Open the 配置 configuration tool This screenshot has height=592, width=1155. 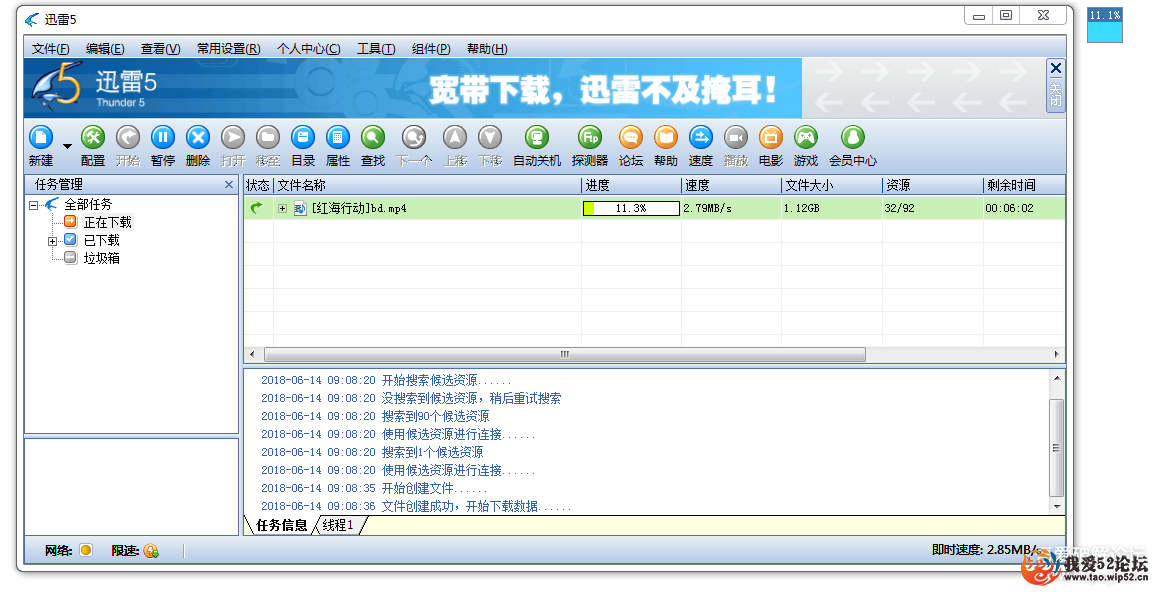(x=93, y=138)
